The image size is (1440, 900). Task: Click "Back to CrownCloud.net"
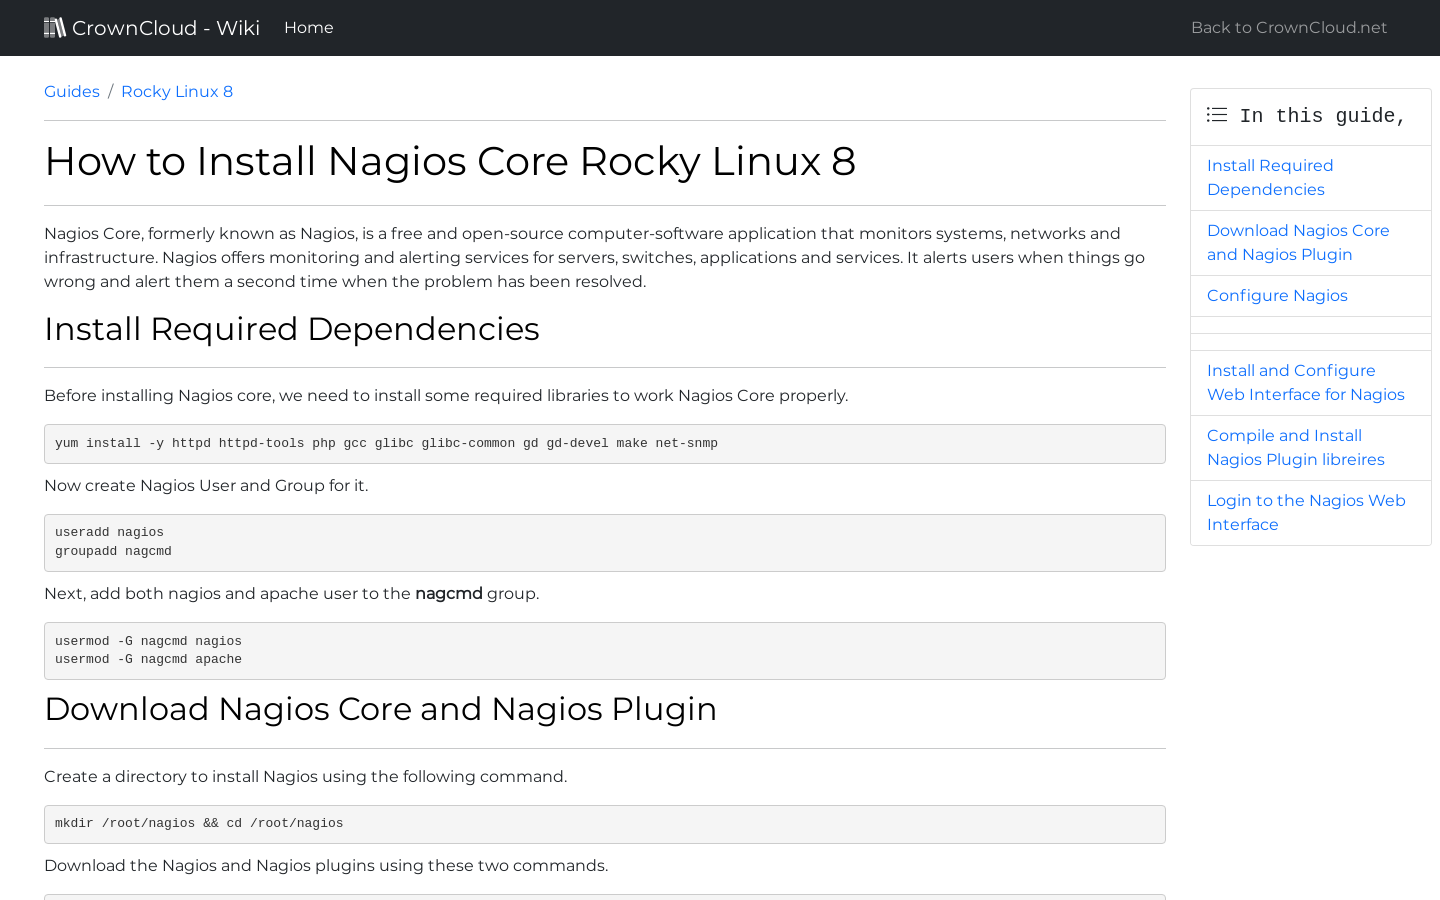tap(1288, 27)
